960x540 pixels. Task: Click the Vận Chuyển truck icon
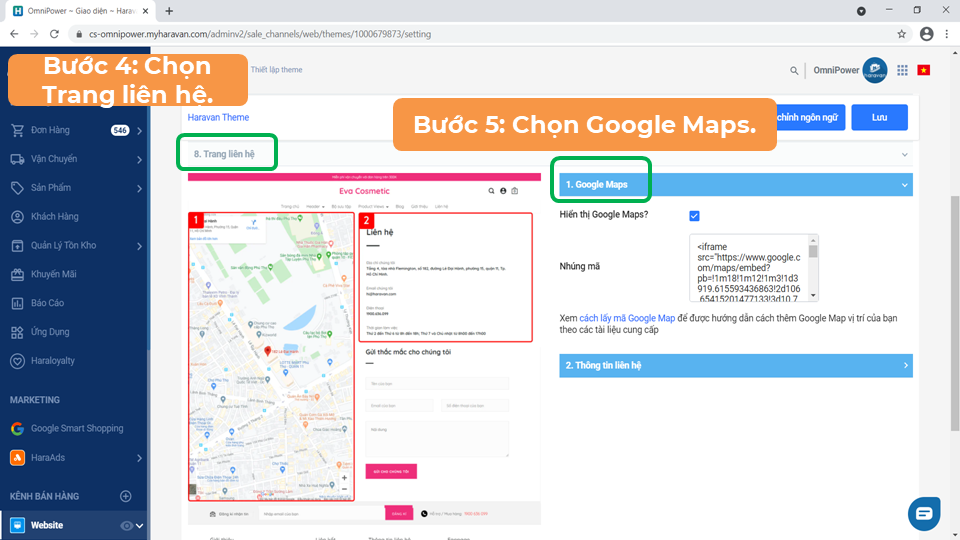tap(17, 159)
